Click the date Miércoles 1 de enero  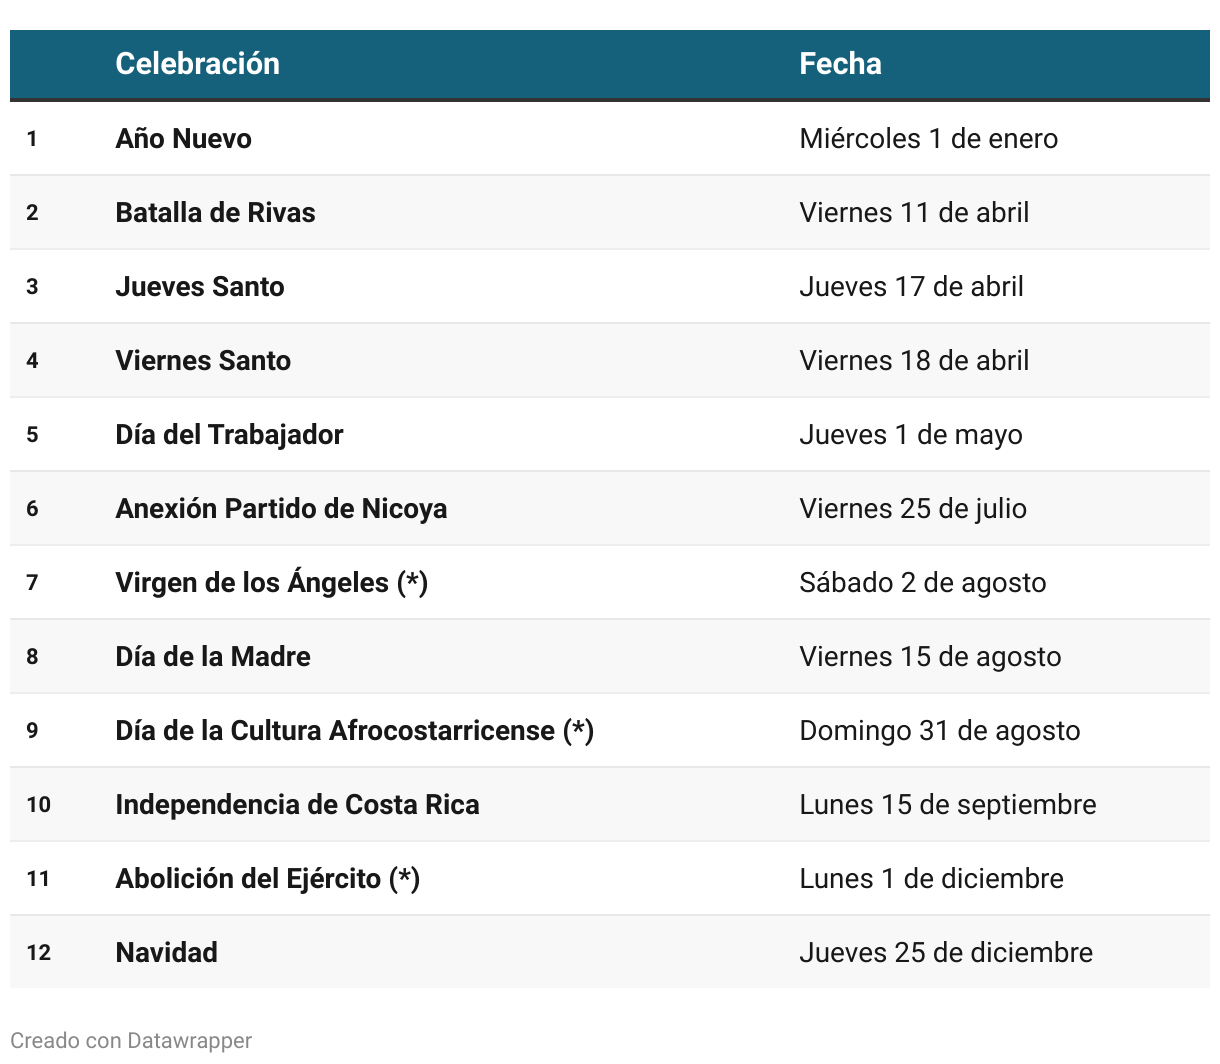[x=929, y=139]
